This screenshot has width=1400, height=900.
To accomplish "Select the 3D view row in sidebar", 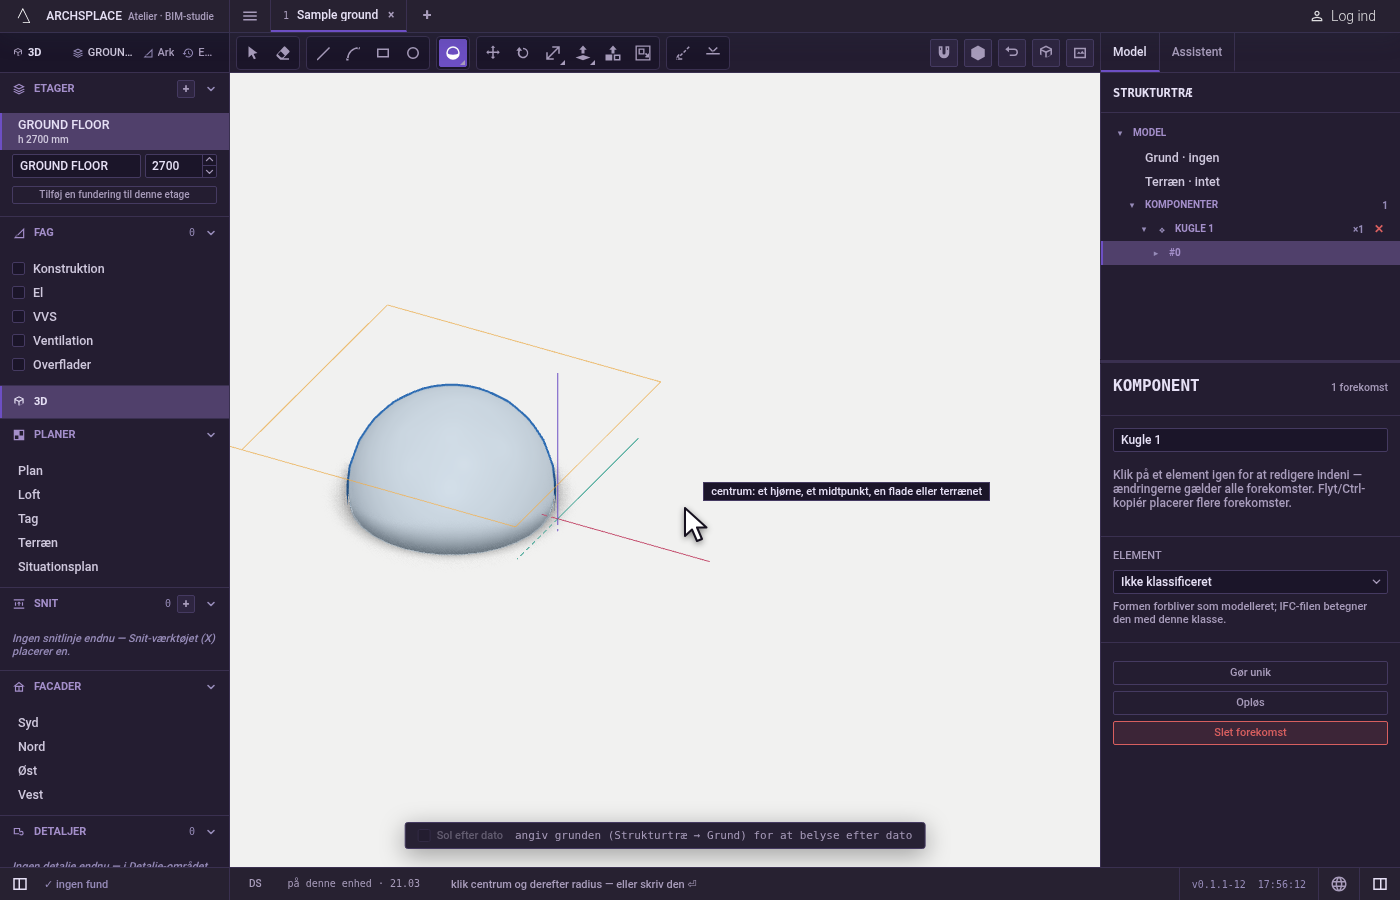I will pyautogui.click(x=115, y=401).
